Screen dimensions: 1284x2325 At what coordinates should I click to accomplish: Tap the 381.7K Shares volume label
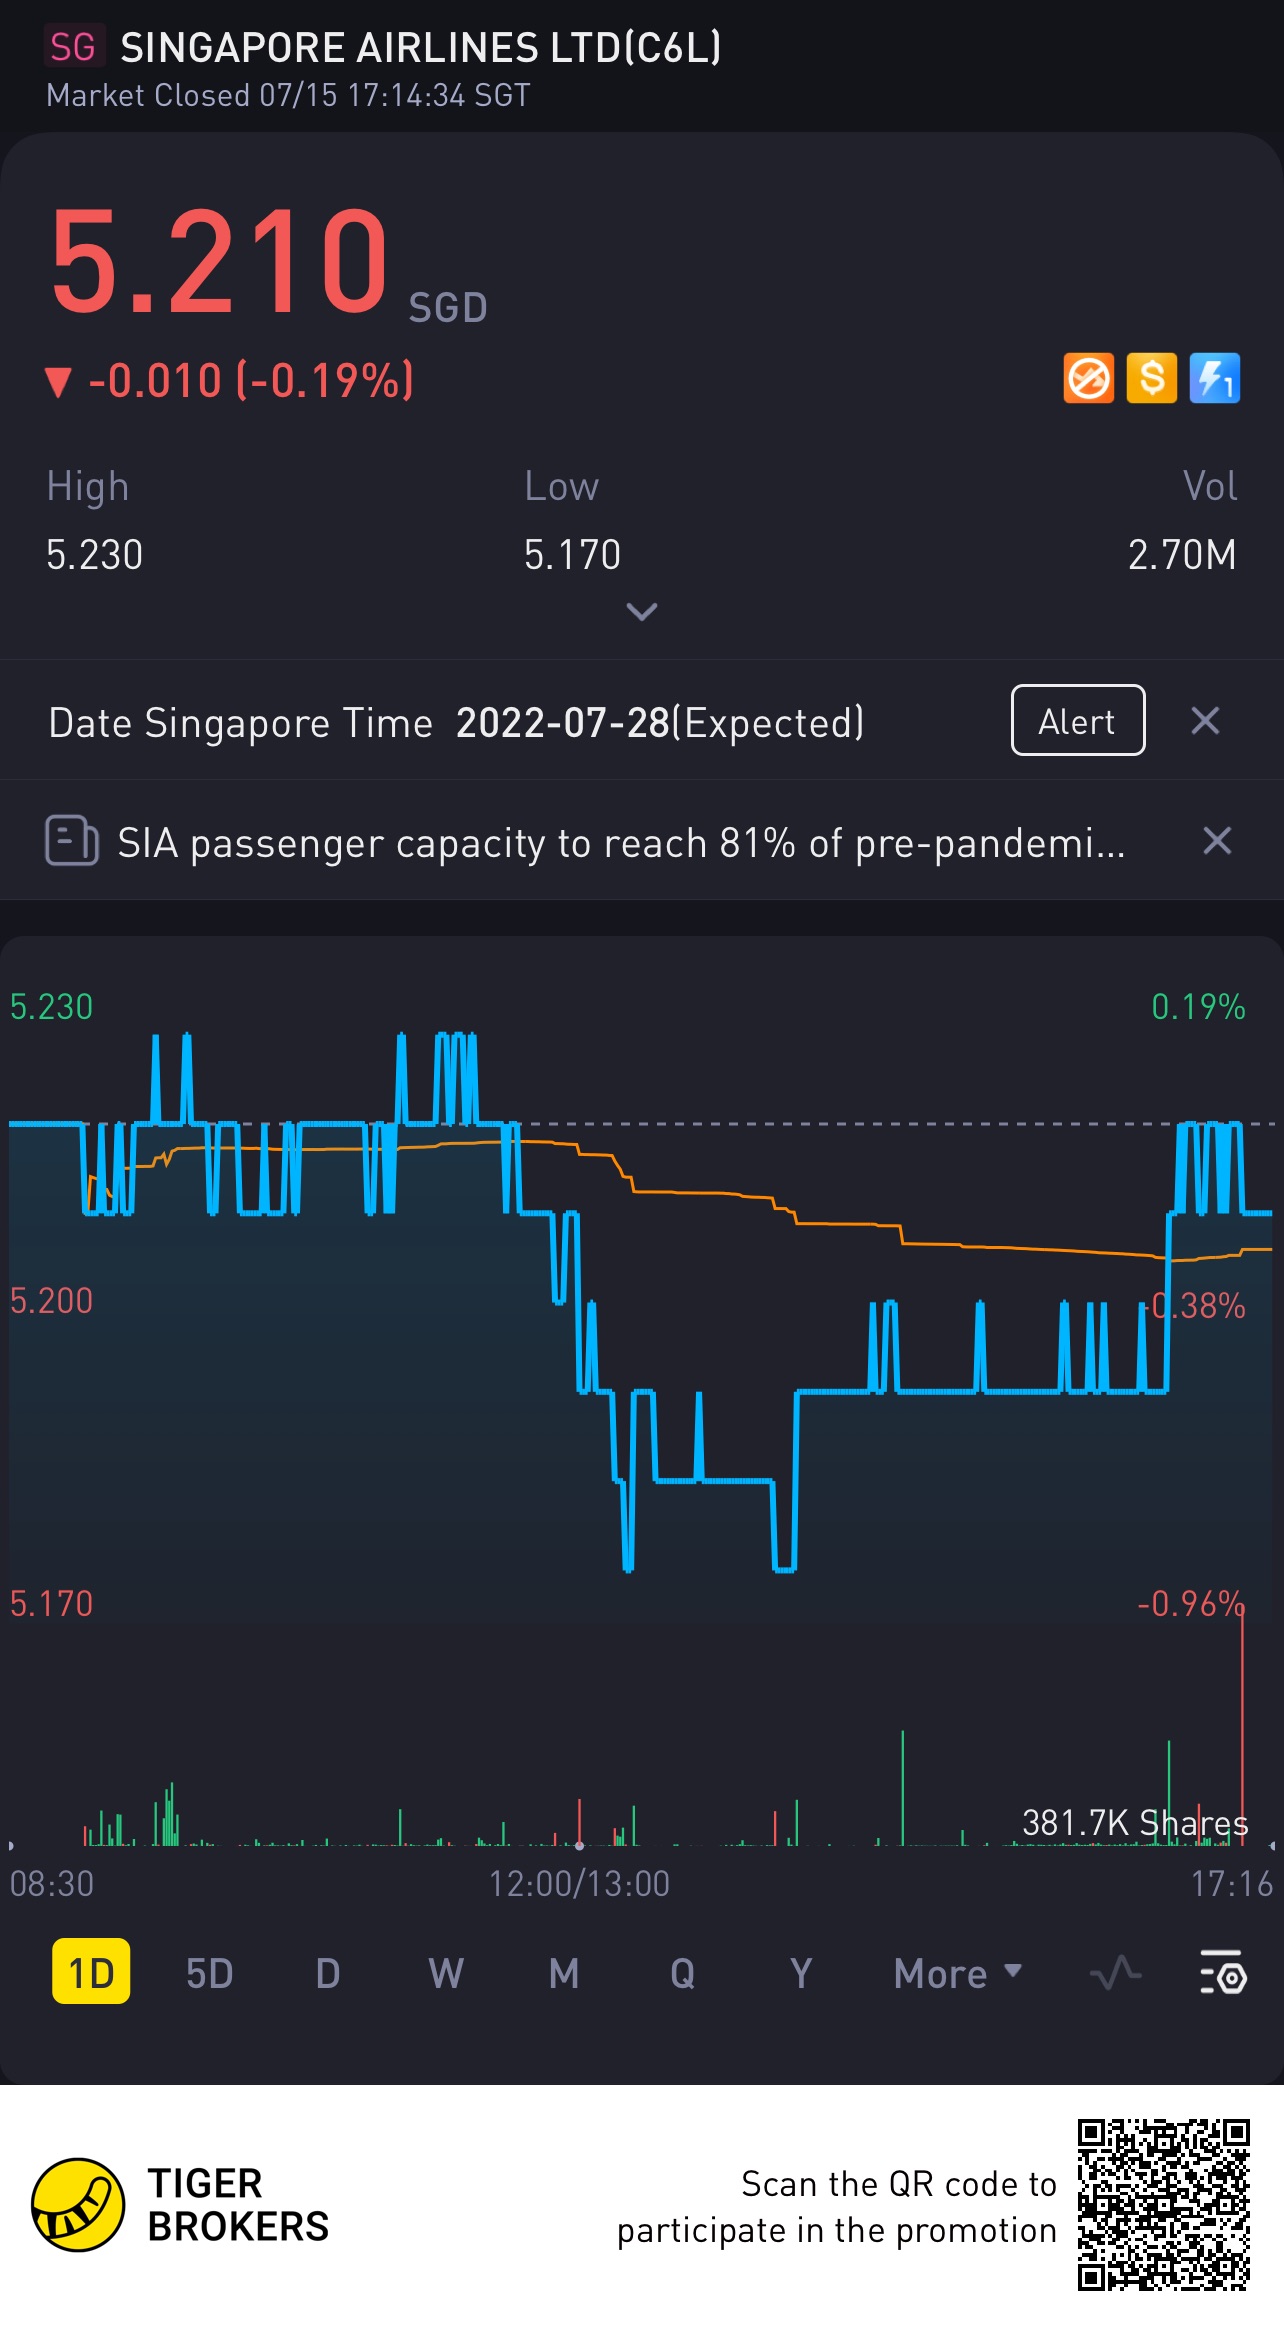point(1135,1823)
